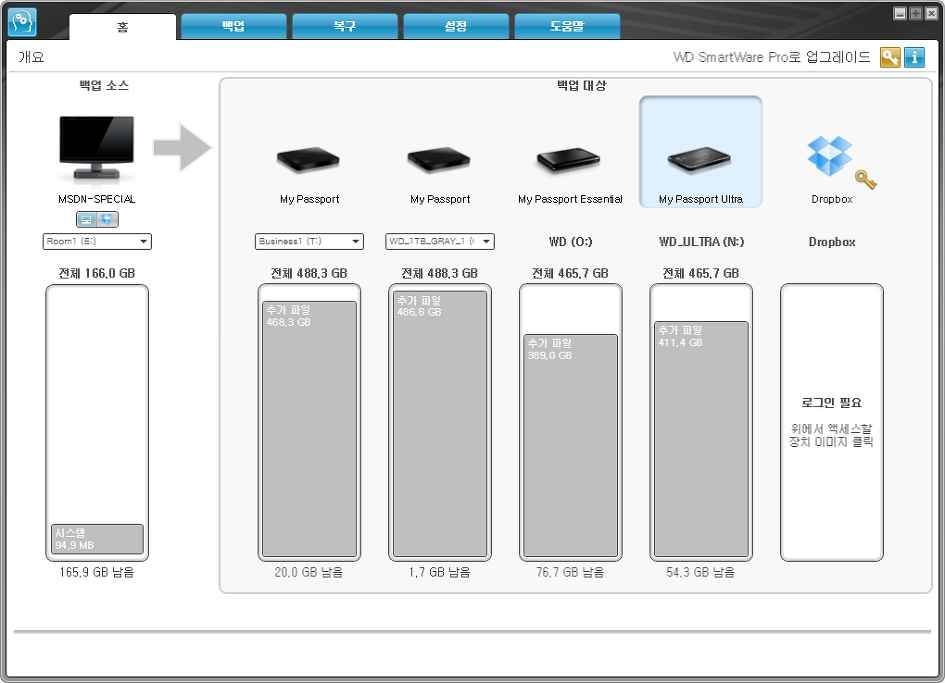Click the 개요 overview heading
Image resolution: width=945 pixels, height=683 pixels.
click(31, 57)
